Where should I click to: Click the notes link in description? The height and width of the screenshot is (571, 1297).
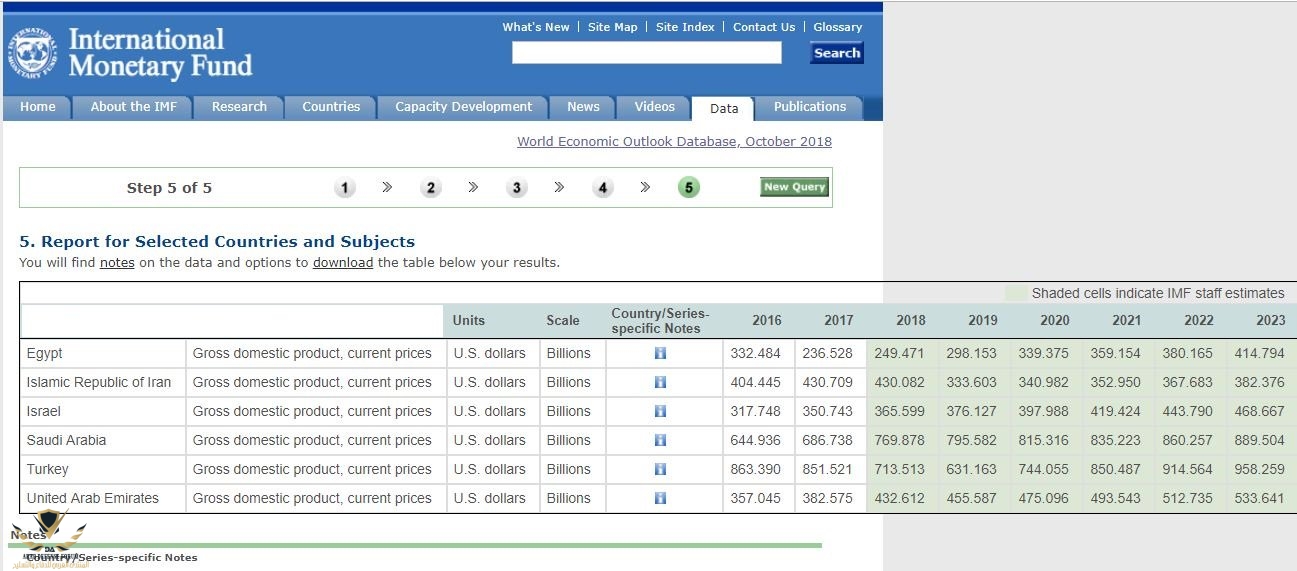click(117, 263)
